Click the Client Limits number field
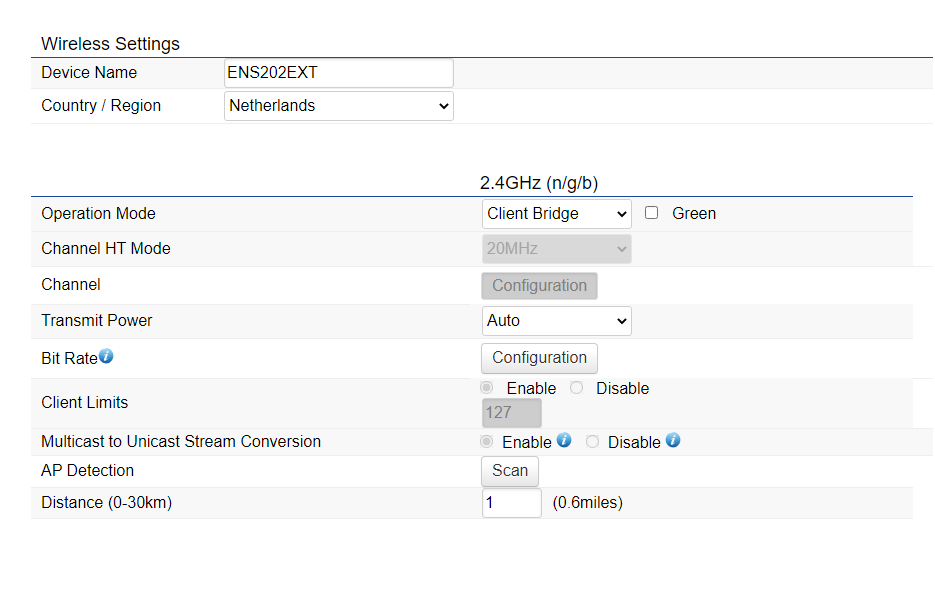 point(511,413)
